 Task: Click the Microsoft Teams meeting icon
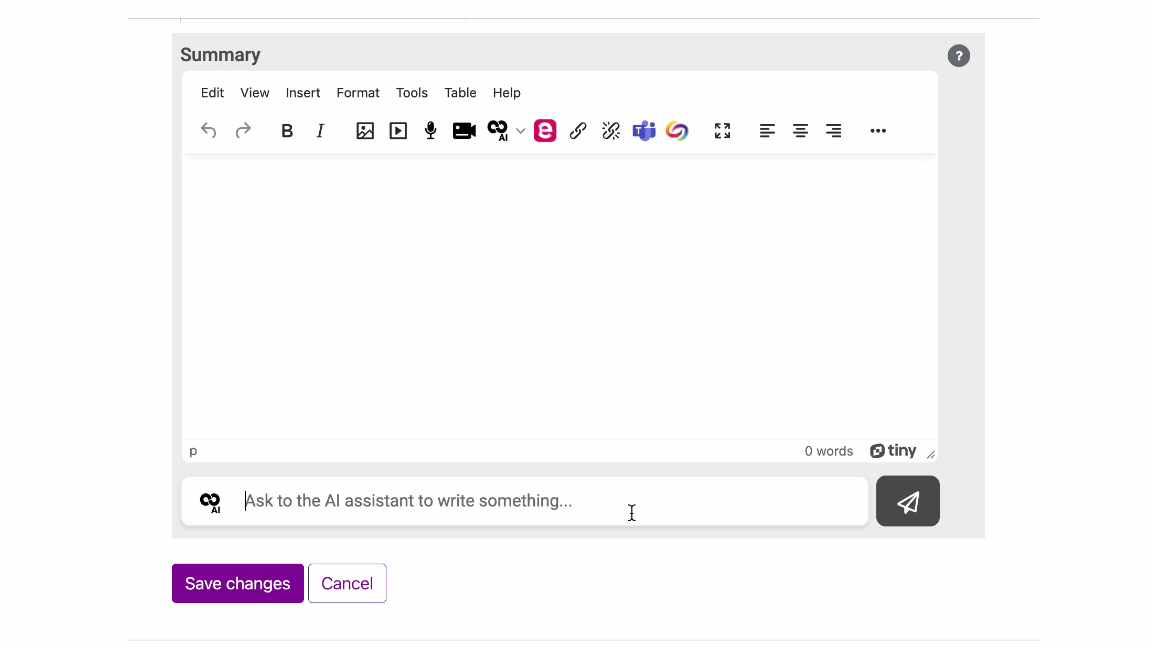(x=644, y=131)
